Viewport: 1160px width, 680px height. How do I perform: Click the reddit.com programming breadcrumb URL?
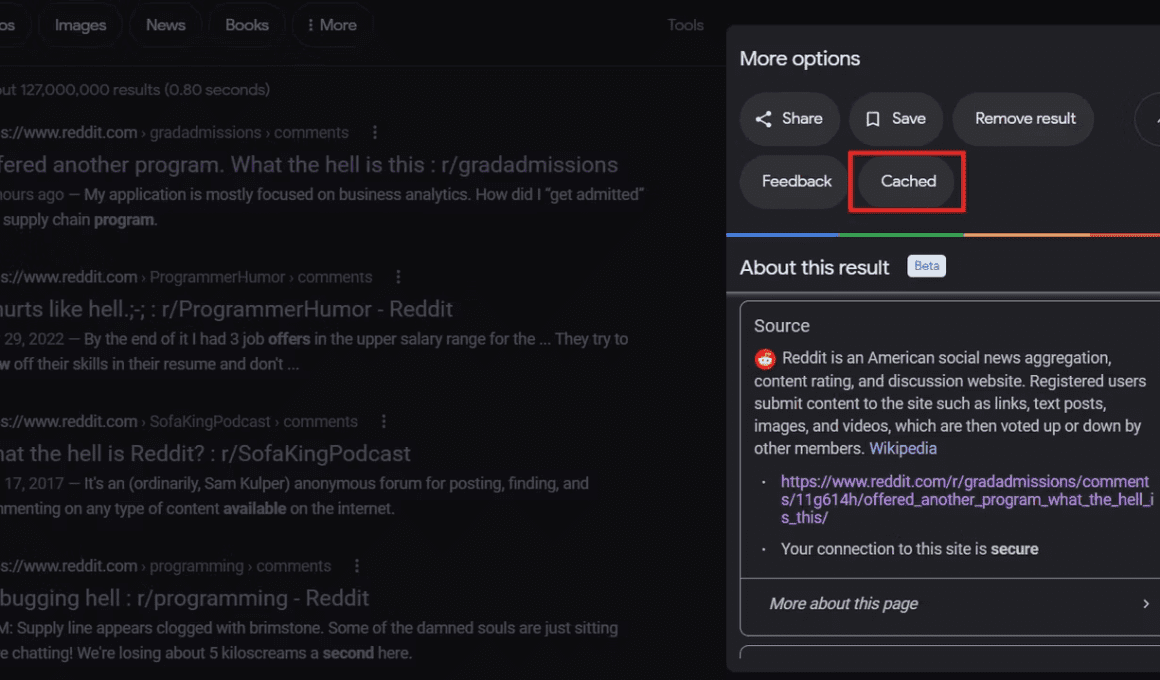pyautogui.click(x=166, y=565)
